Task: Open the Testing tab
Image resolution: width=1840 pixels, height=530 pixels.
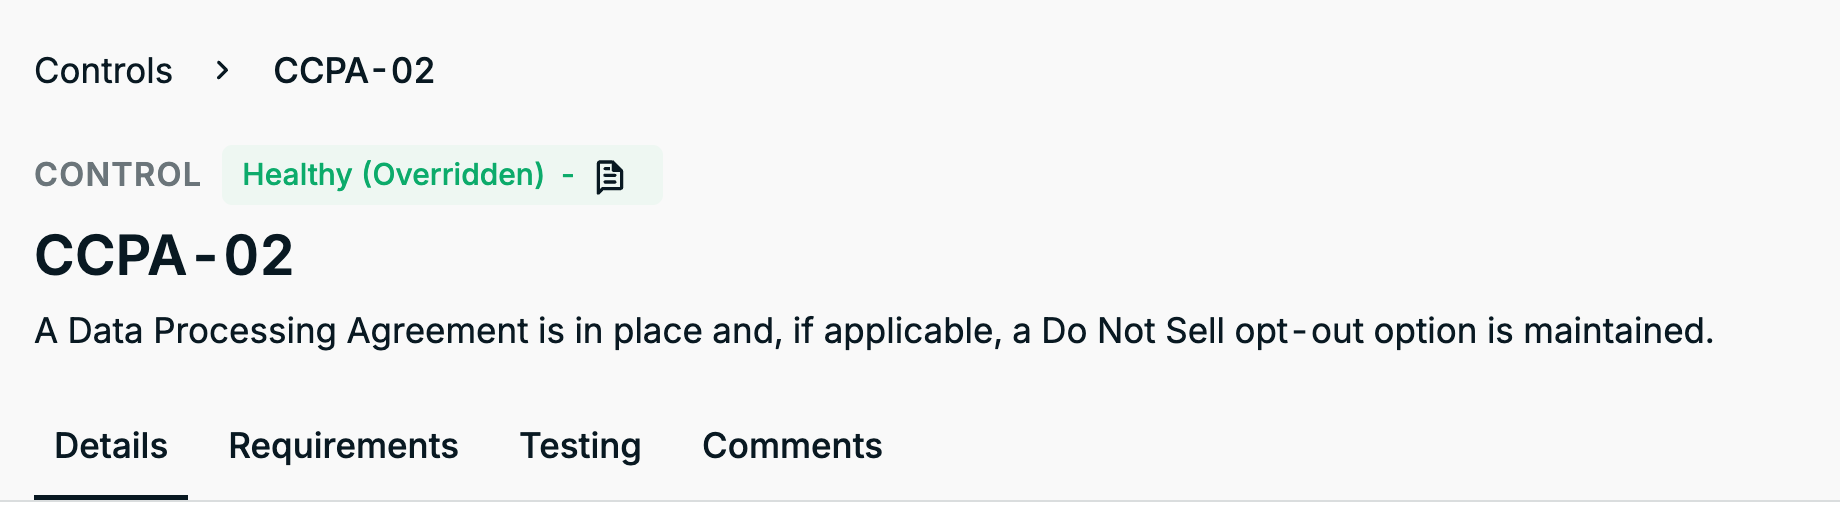Action: [580, 446]
